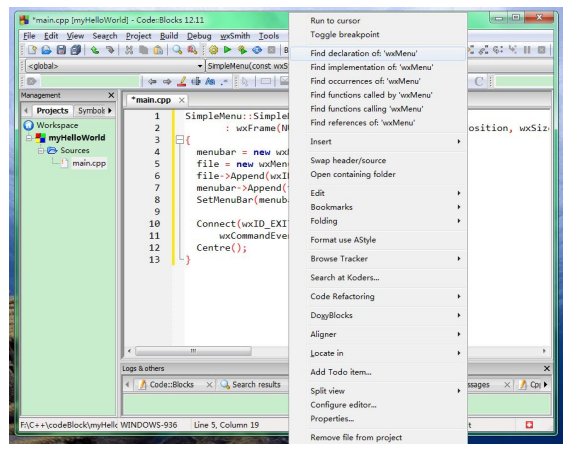Click the Open file folder icon
This screenshot has width=568, height=449.
click(47, 50)
